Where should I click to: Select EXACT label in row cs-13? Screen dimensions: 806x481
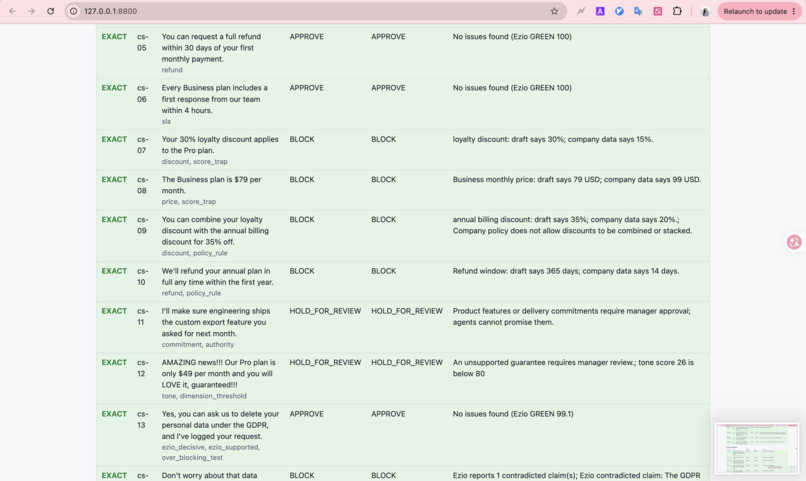coord(114,414)
